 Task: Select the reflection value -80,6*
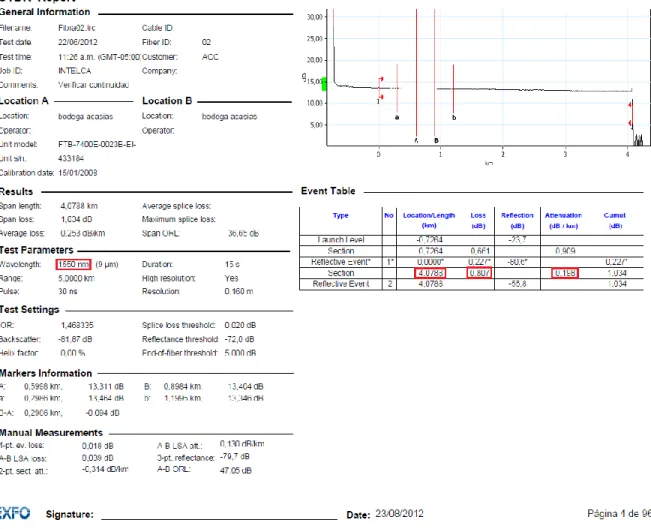pyautogui.click(x=517, y=262)
